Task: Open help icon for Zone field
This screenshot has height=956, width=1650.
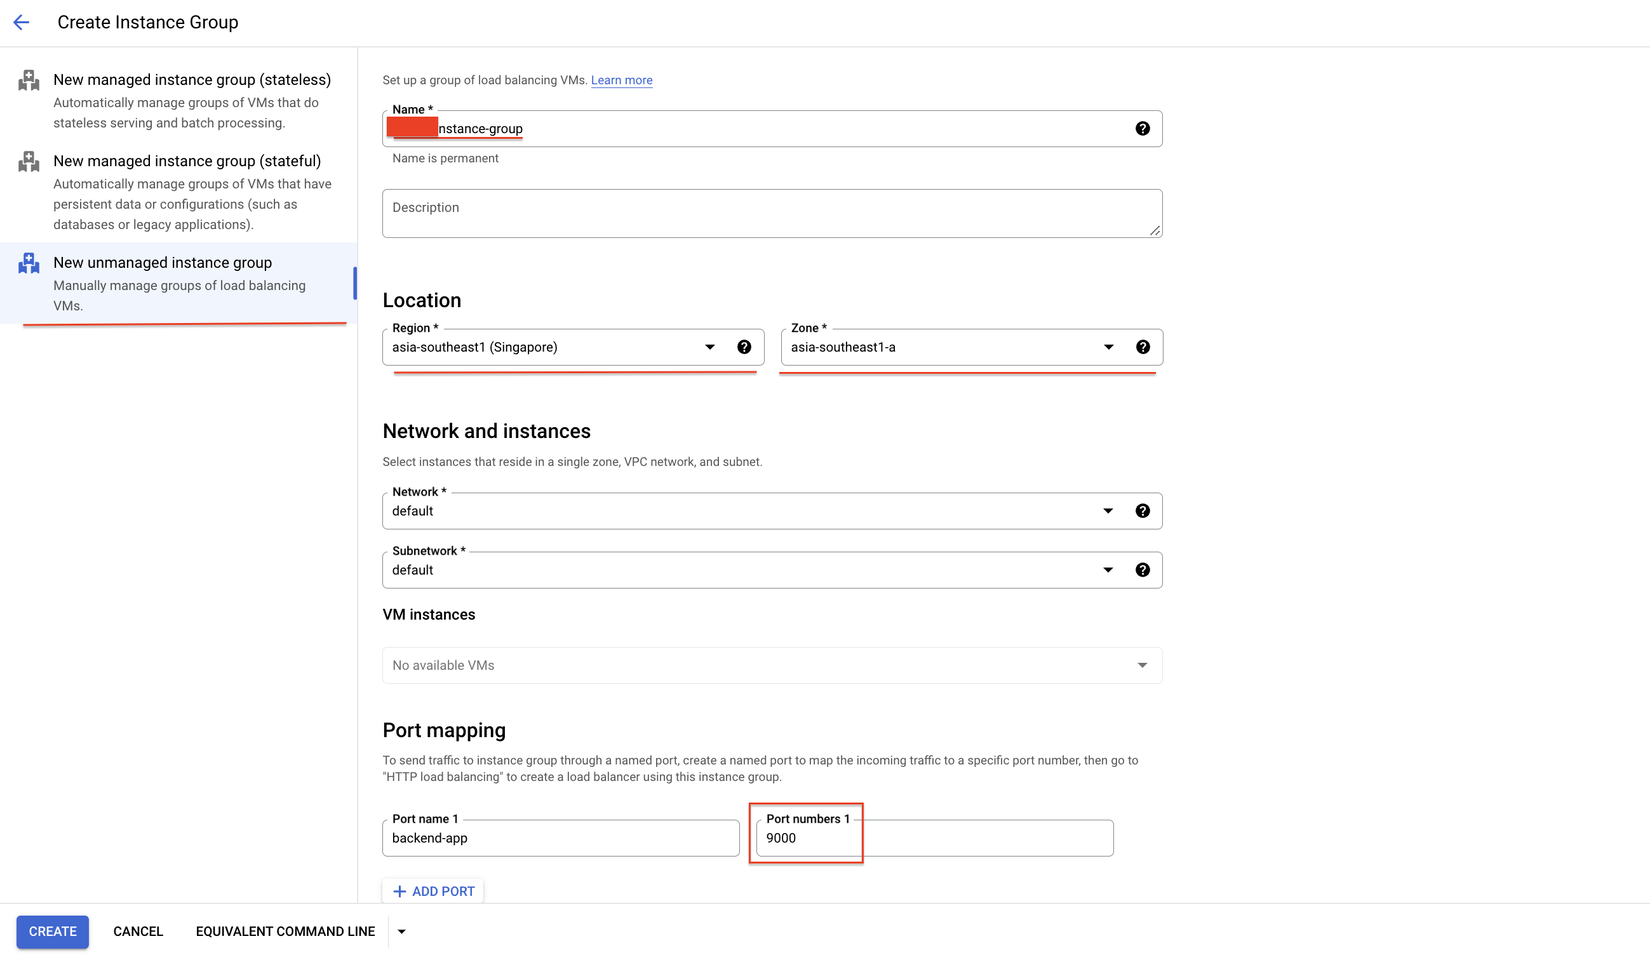Action: coord(1142,347)
